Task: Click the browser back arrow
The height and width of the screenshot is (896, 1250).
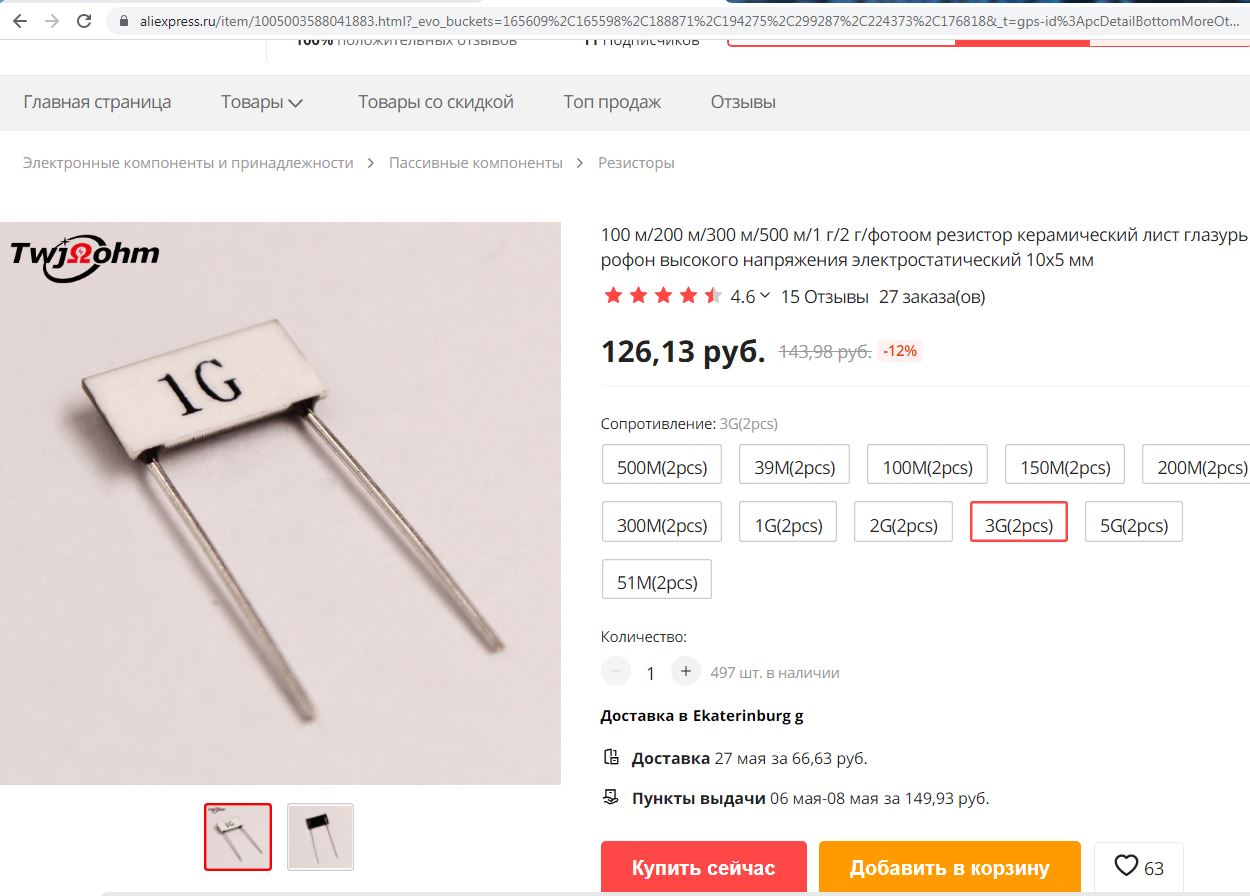Action: (x=24, y=20)
